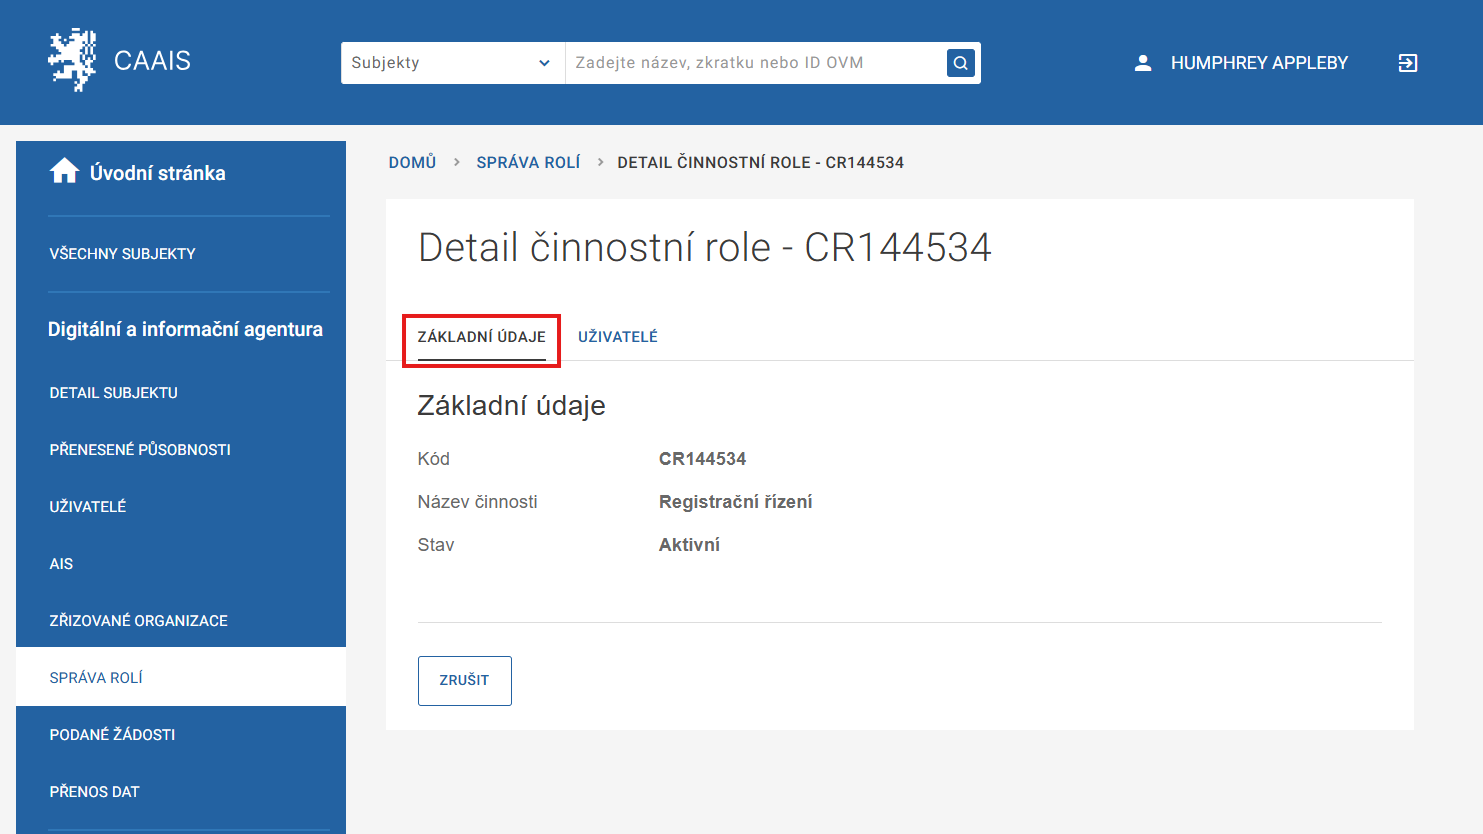Click the logout icon in header
The width and height of the screenshot is (1483, 834).
1407,63
